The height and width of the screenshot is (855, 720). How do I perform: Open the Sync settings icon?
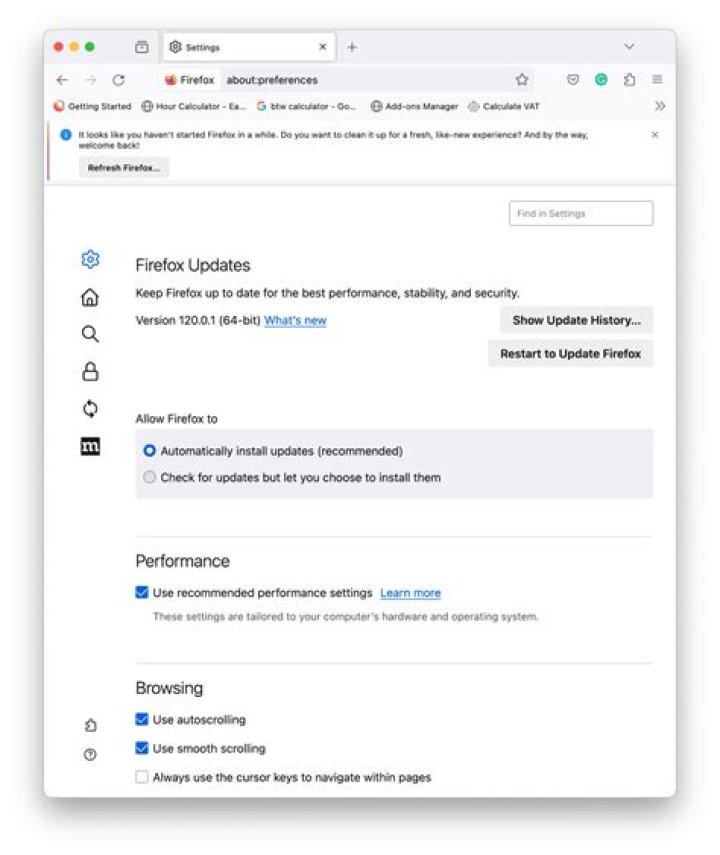pyautogui.click(x=90, y=409)
